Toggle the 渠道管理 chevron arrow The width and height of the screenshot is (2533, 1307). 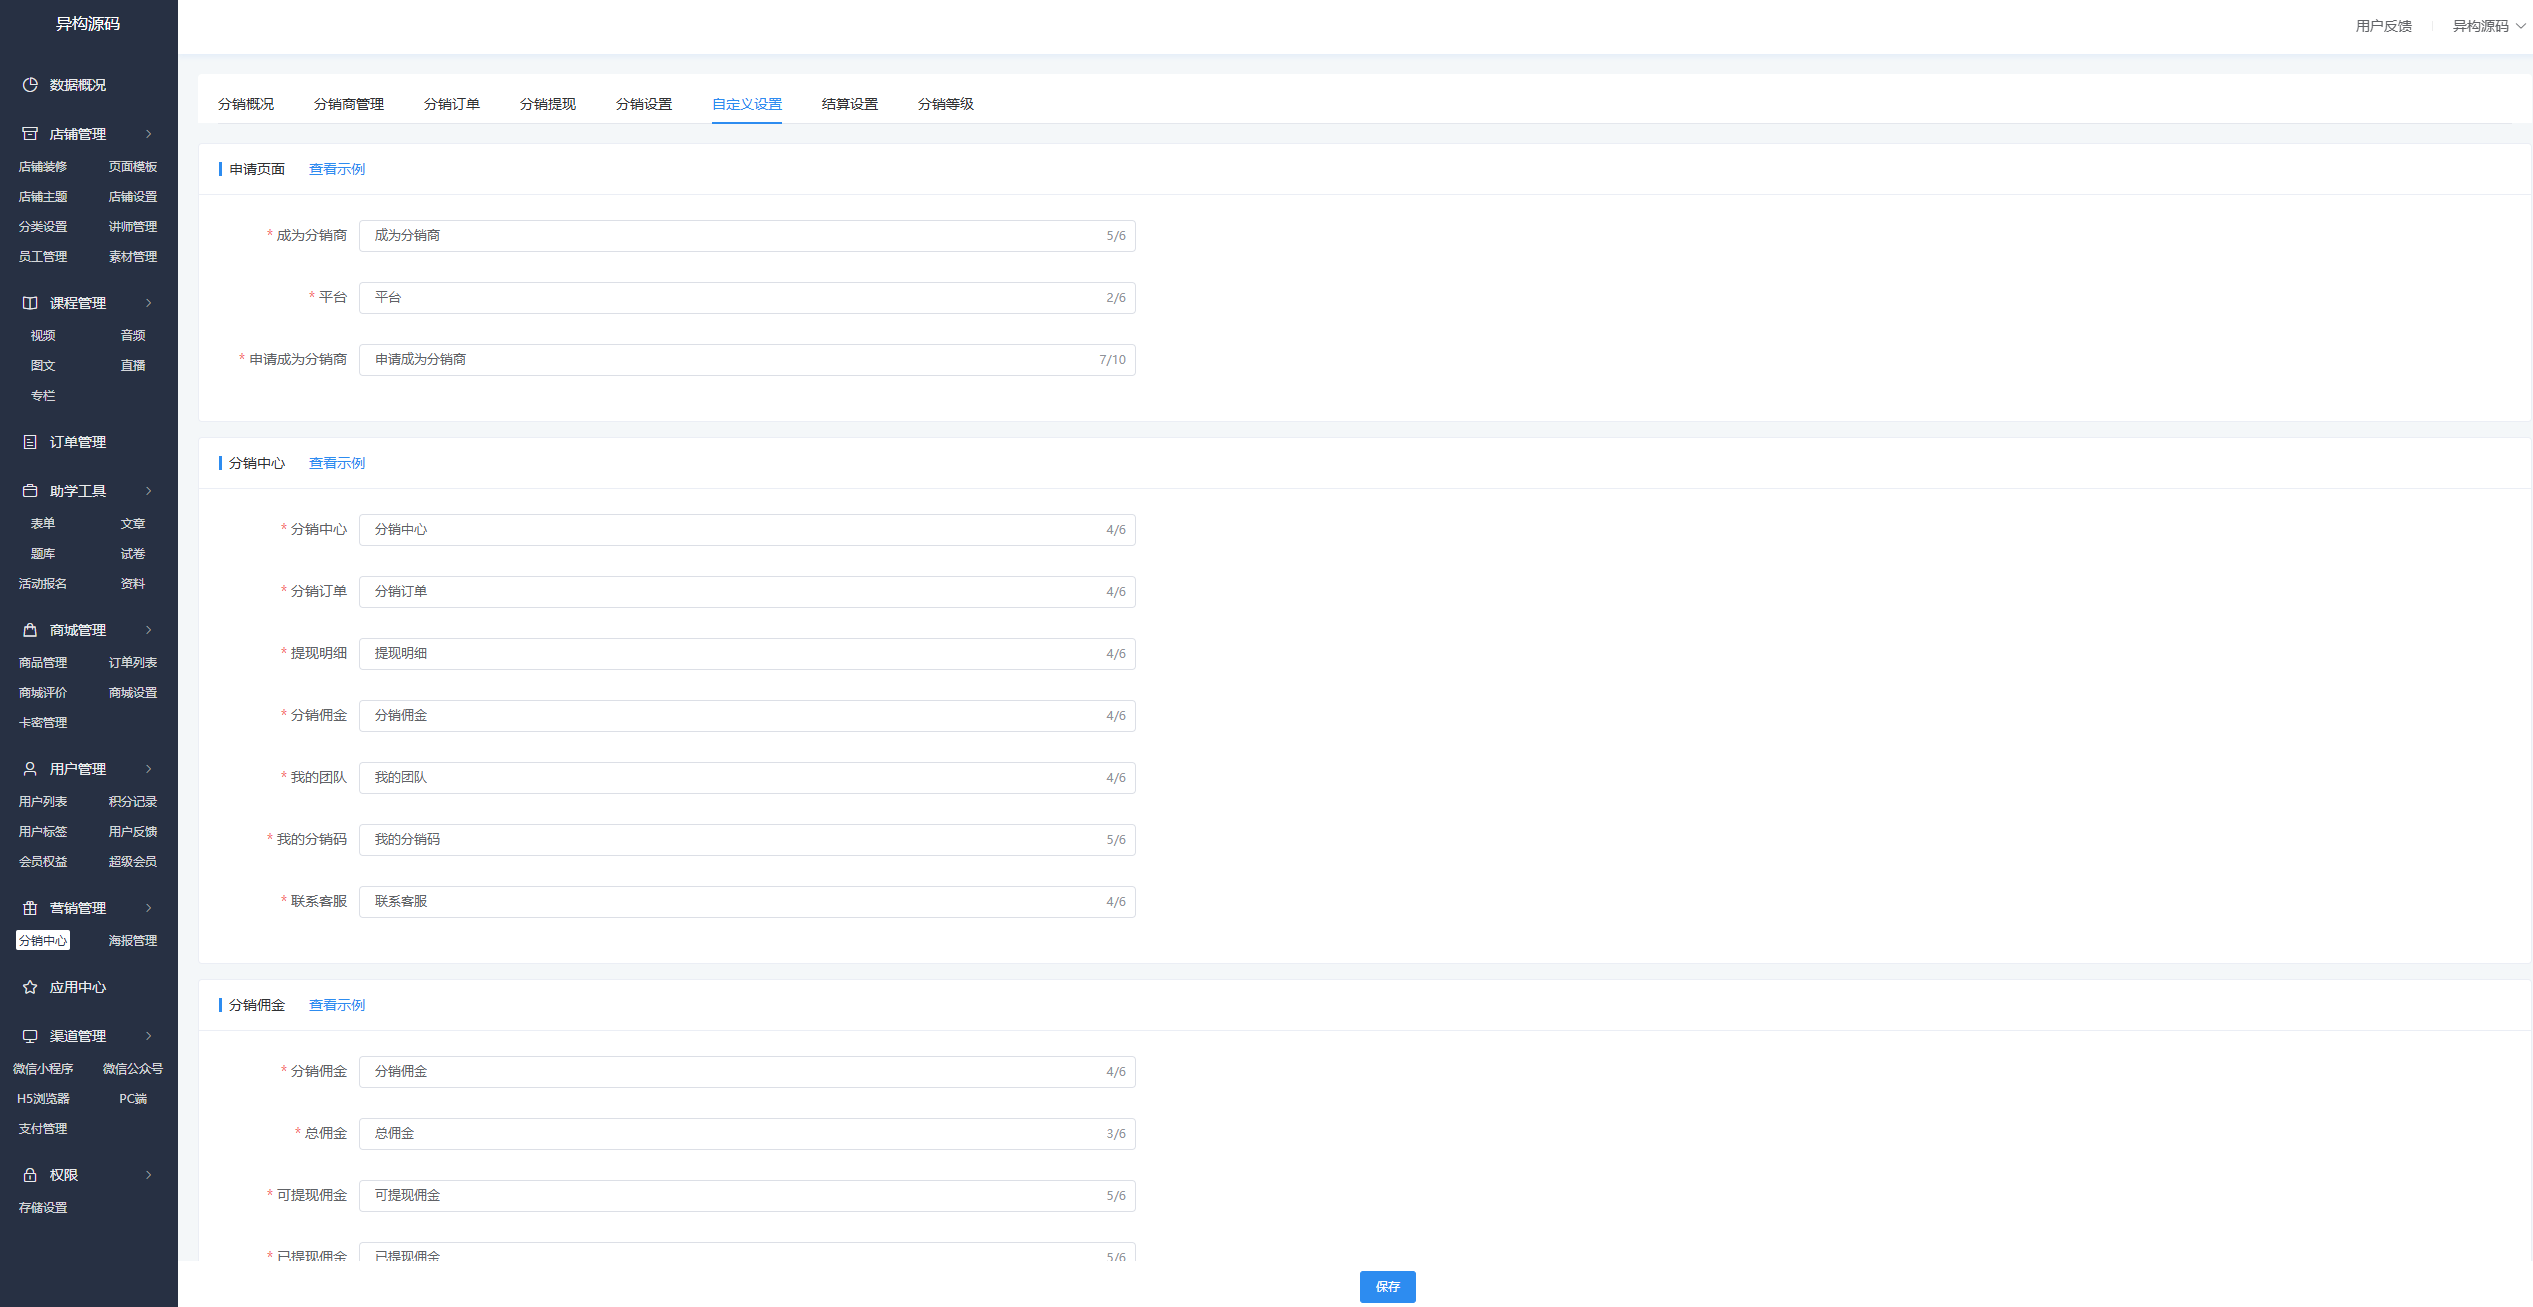[x=149, y=1036]
